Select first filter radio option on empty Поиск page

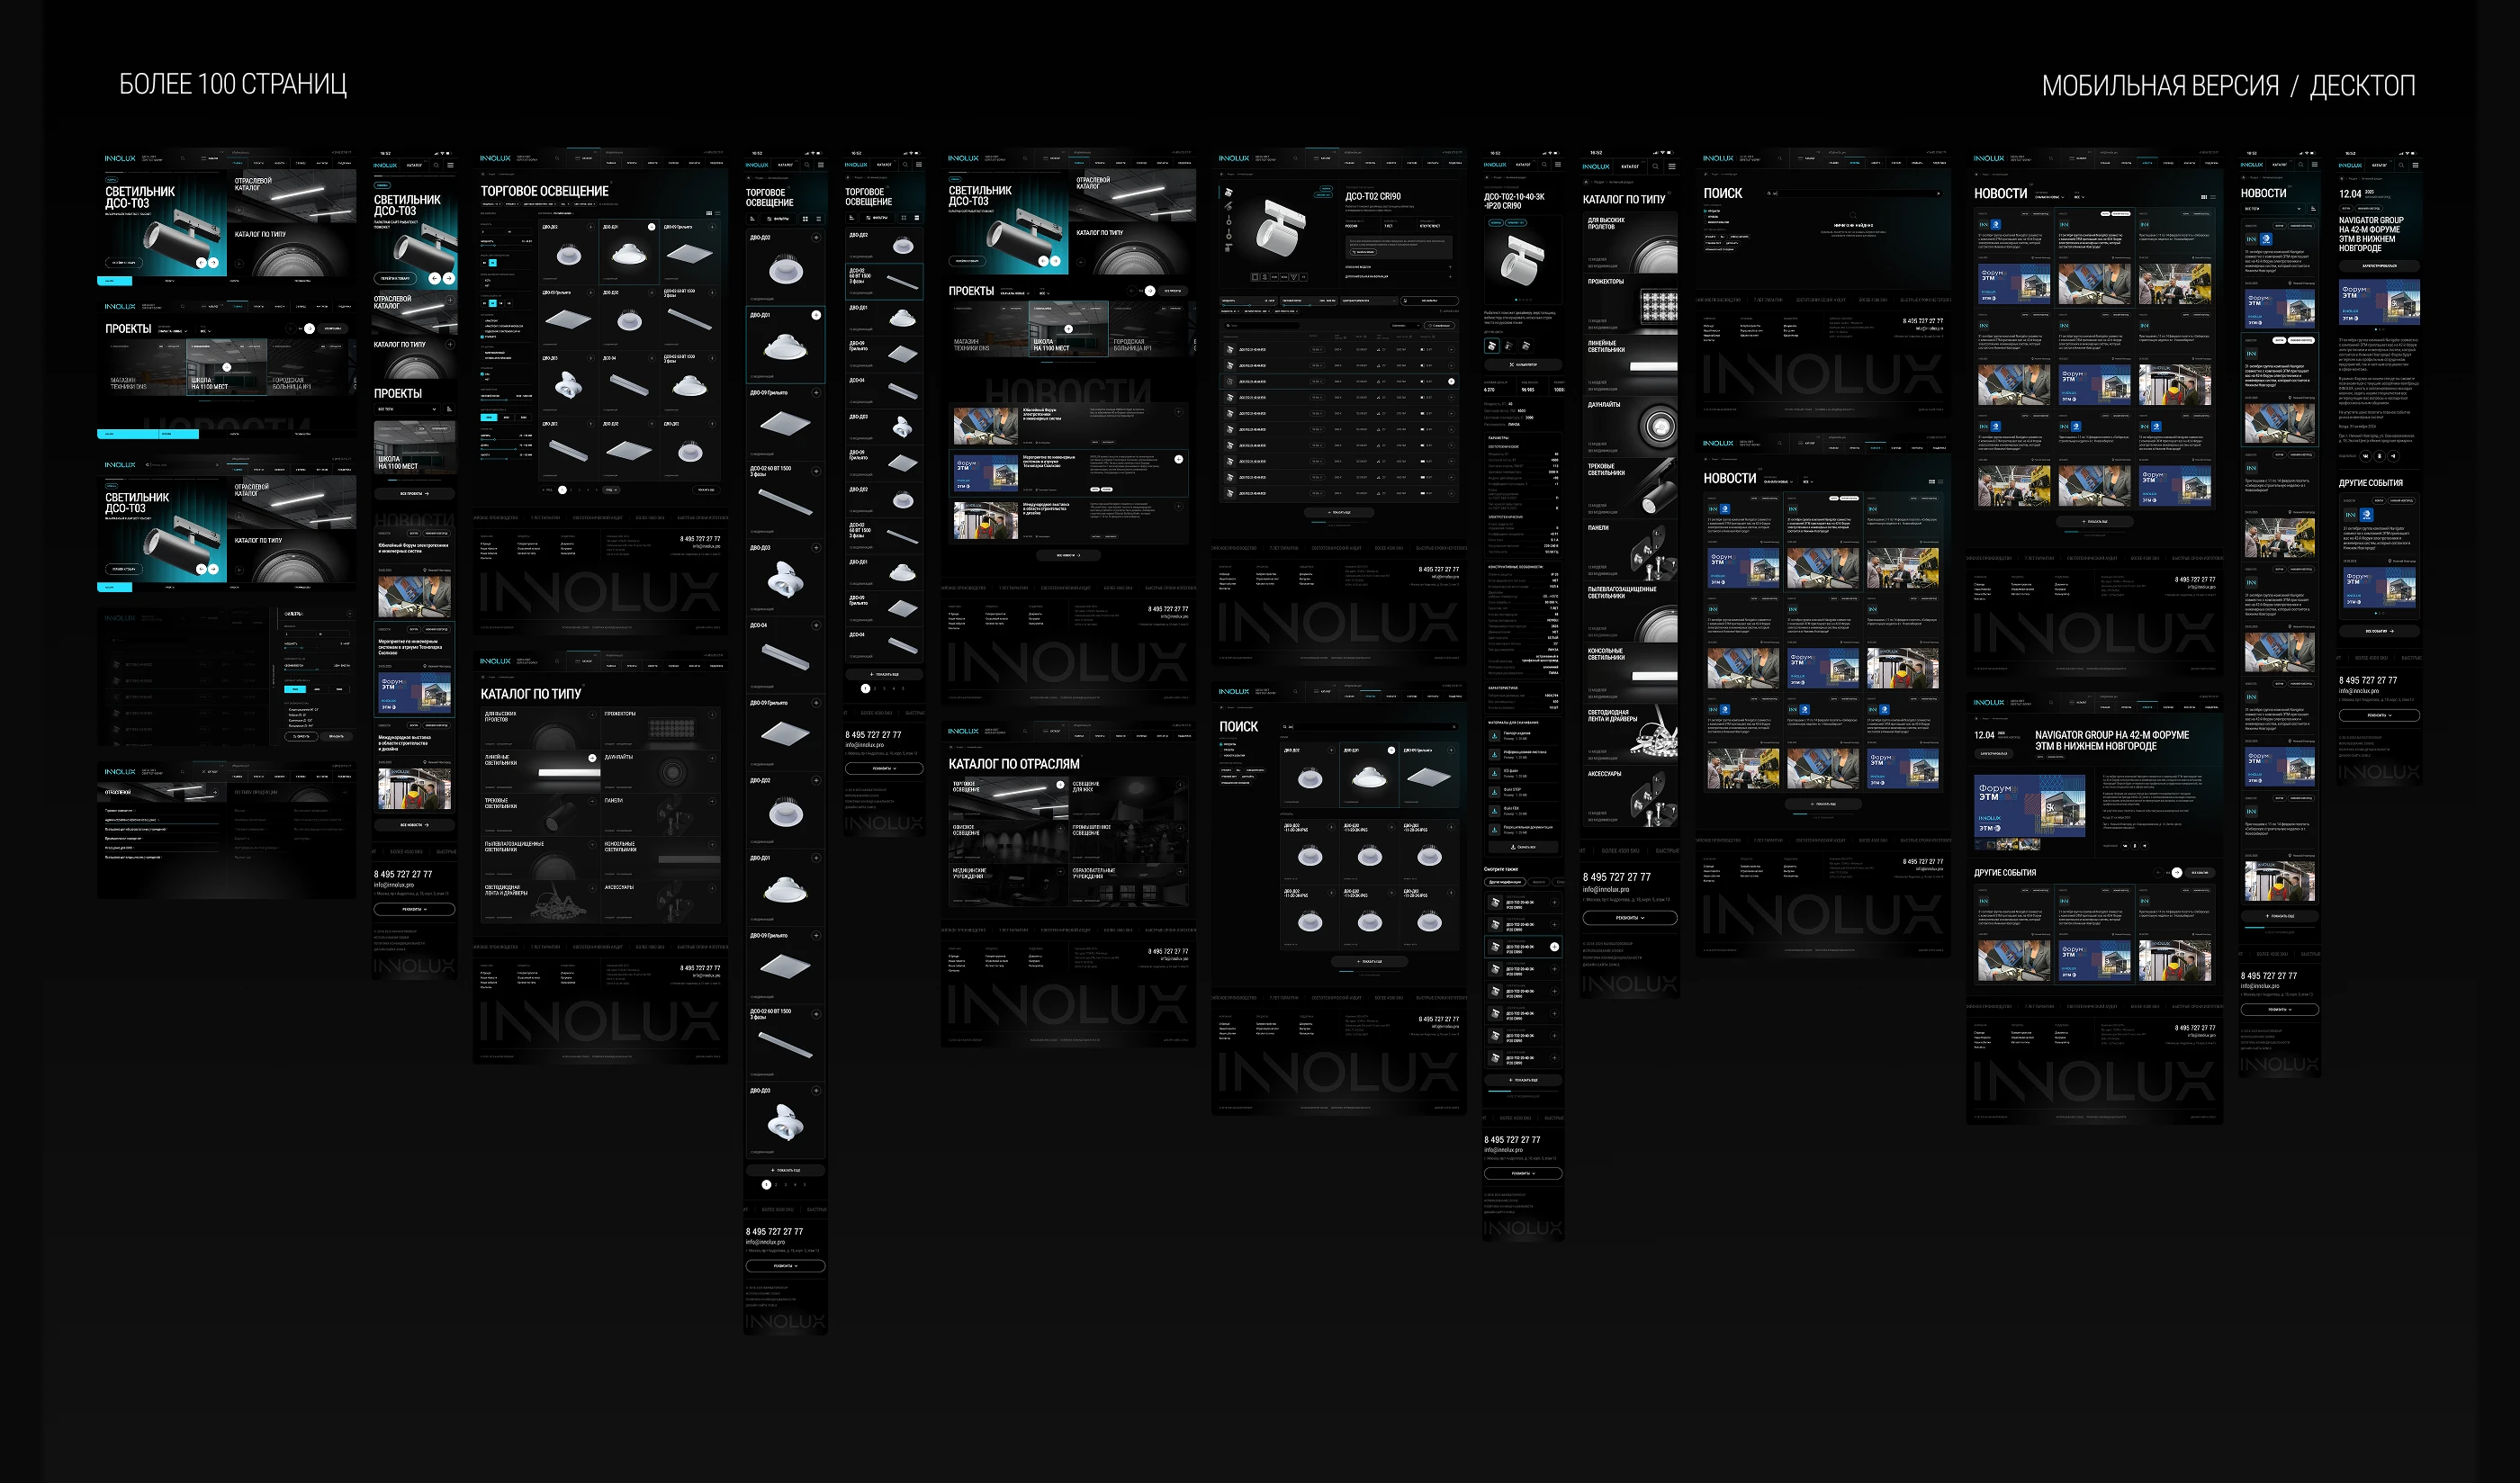click(x=1707, y=211)
